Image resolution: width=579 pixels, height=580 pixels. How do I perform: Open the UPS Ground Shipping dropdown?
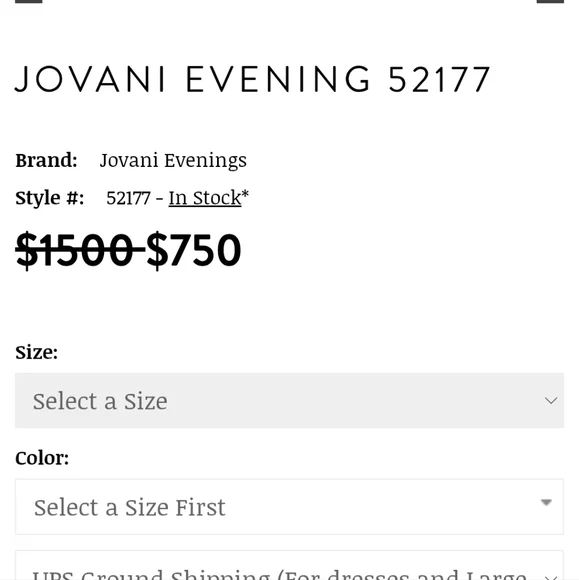click(x=289, y=565)
